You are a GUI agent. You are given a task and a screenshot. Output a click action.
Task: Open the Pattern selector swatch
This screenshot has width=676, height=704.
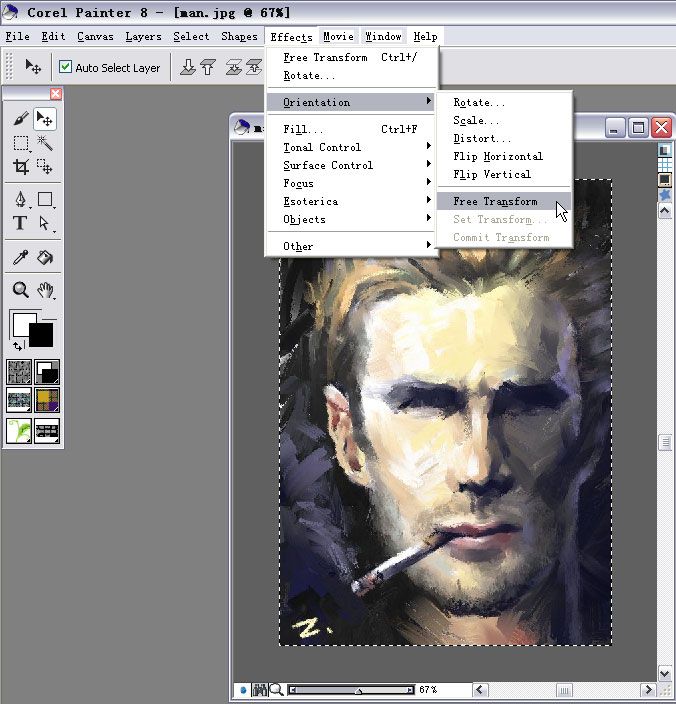pyautogui.click(x=19, y=400)
